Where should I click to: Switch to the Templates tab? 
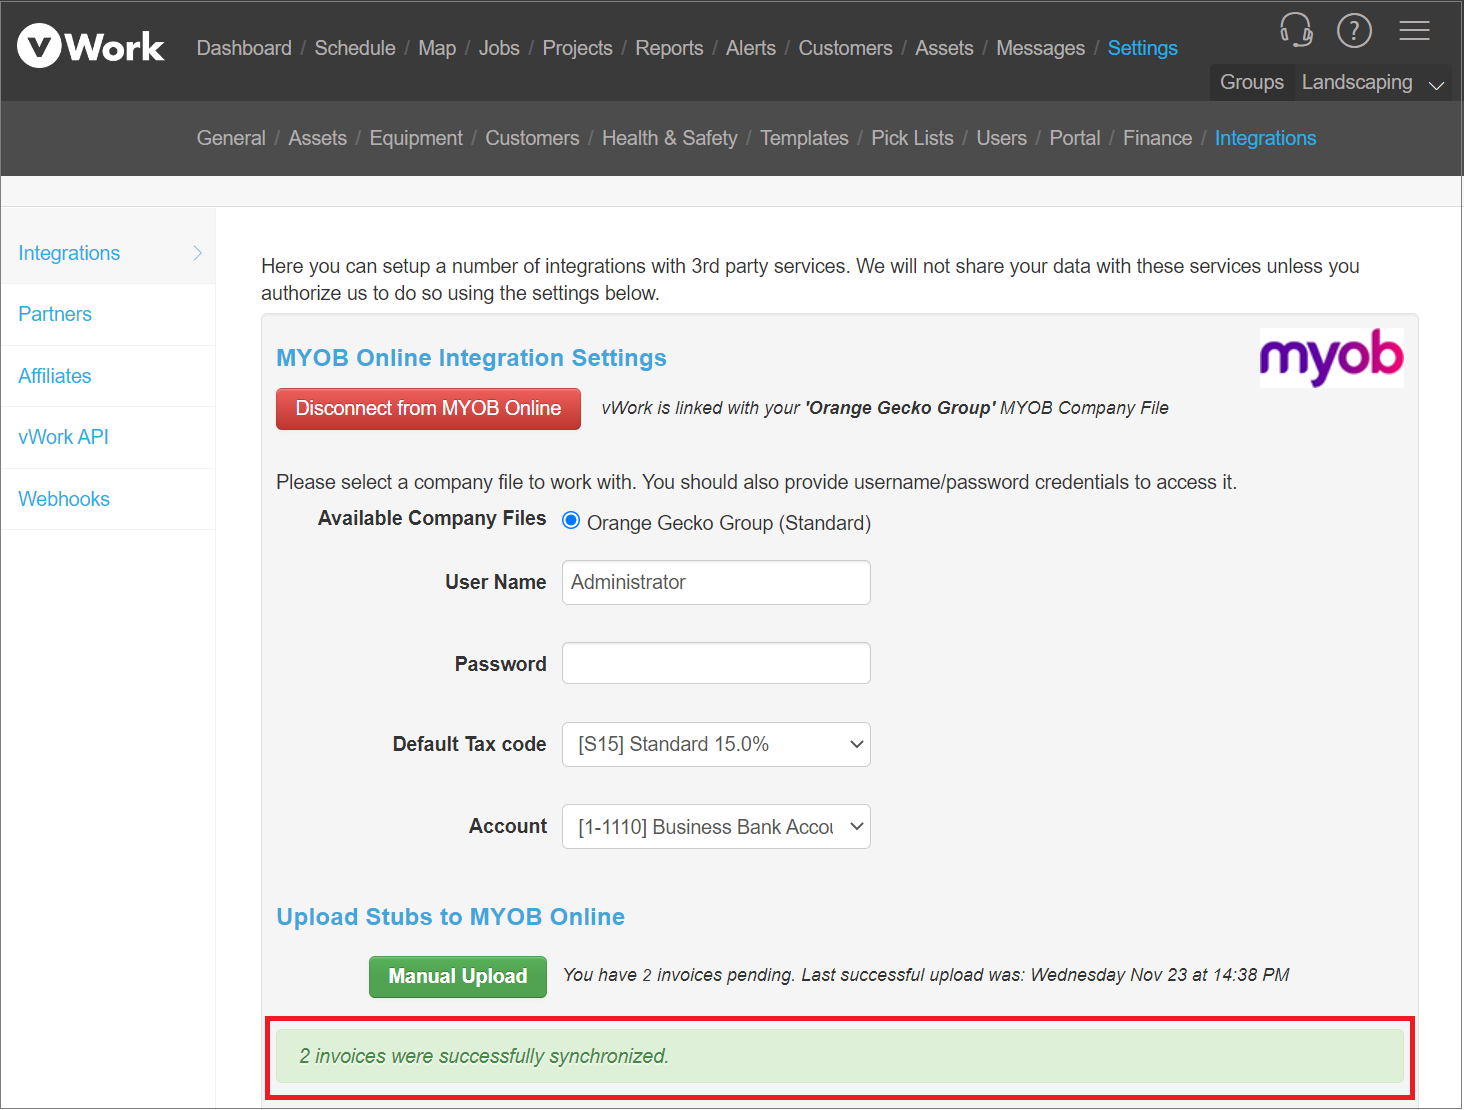coord(804,138)
